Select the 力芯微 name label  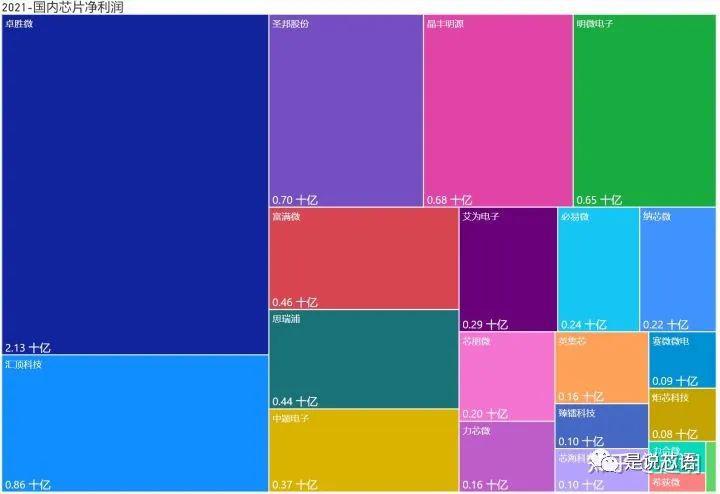[x=476, y=431]
